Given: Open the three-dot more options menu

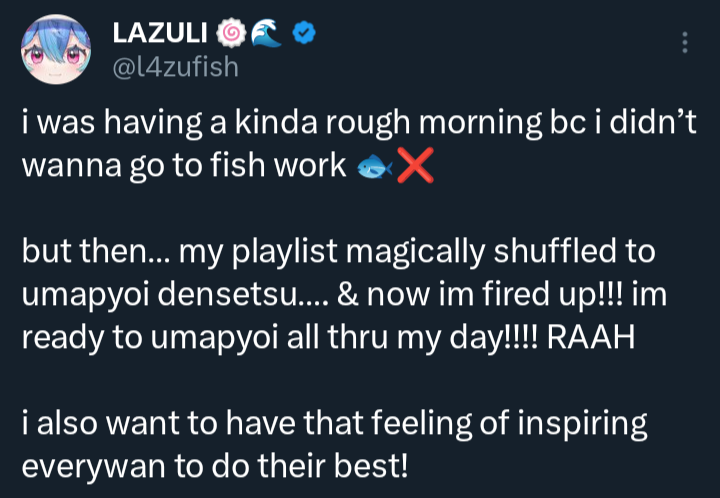Looking at the screenshot, I should (x=684, y=42).
